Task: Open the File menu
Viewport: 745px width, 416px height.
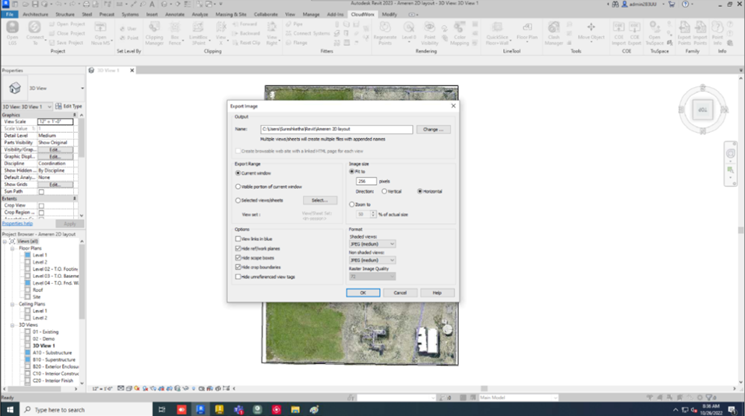Action: coord(10,15)
